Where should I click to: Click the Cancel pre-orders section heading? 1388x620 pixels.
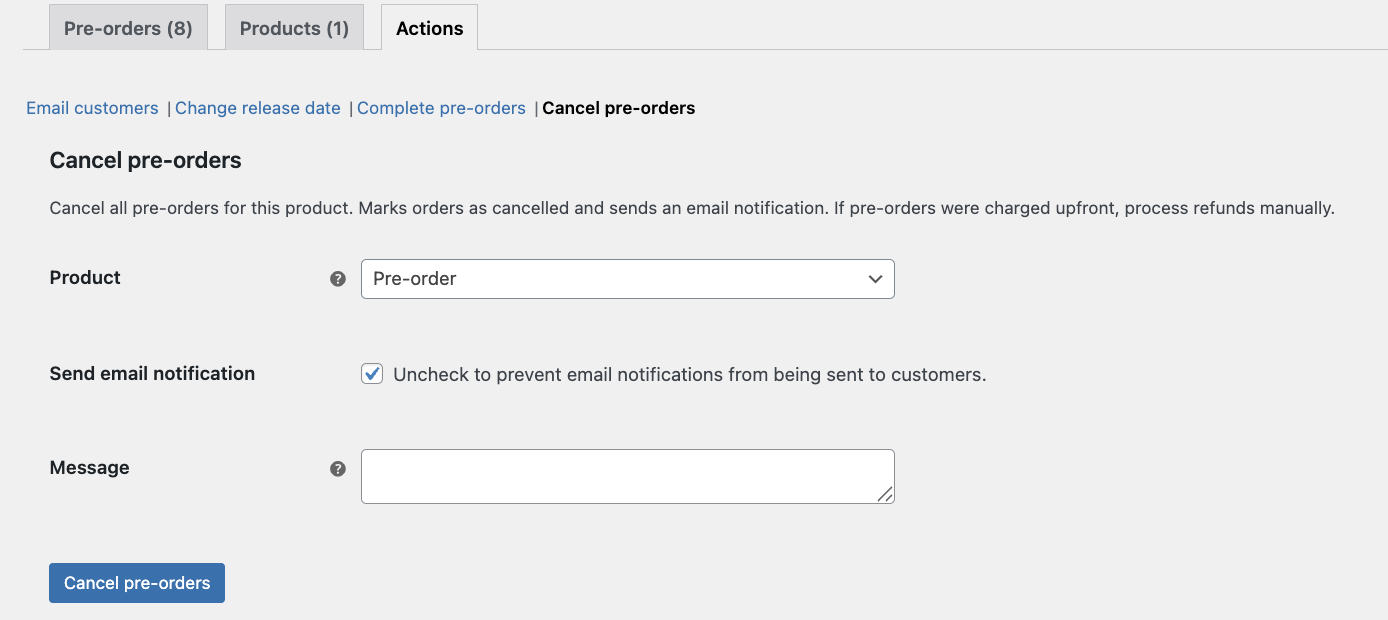[145, 160]
